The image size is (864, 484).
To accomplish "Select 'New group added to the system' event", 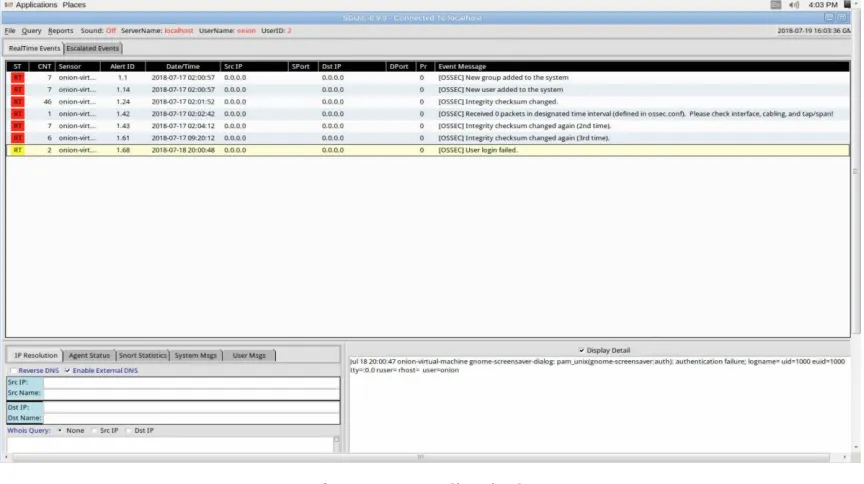I will 503,78.
